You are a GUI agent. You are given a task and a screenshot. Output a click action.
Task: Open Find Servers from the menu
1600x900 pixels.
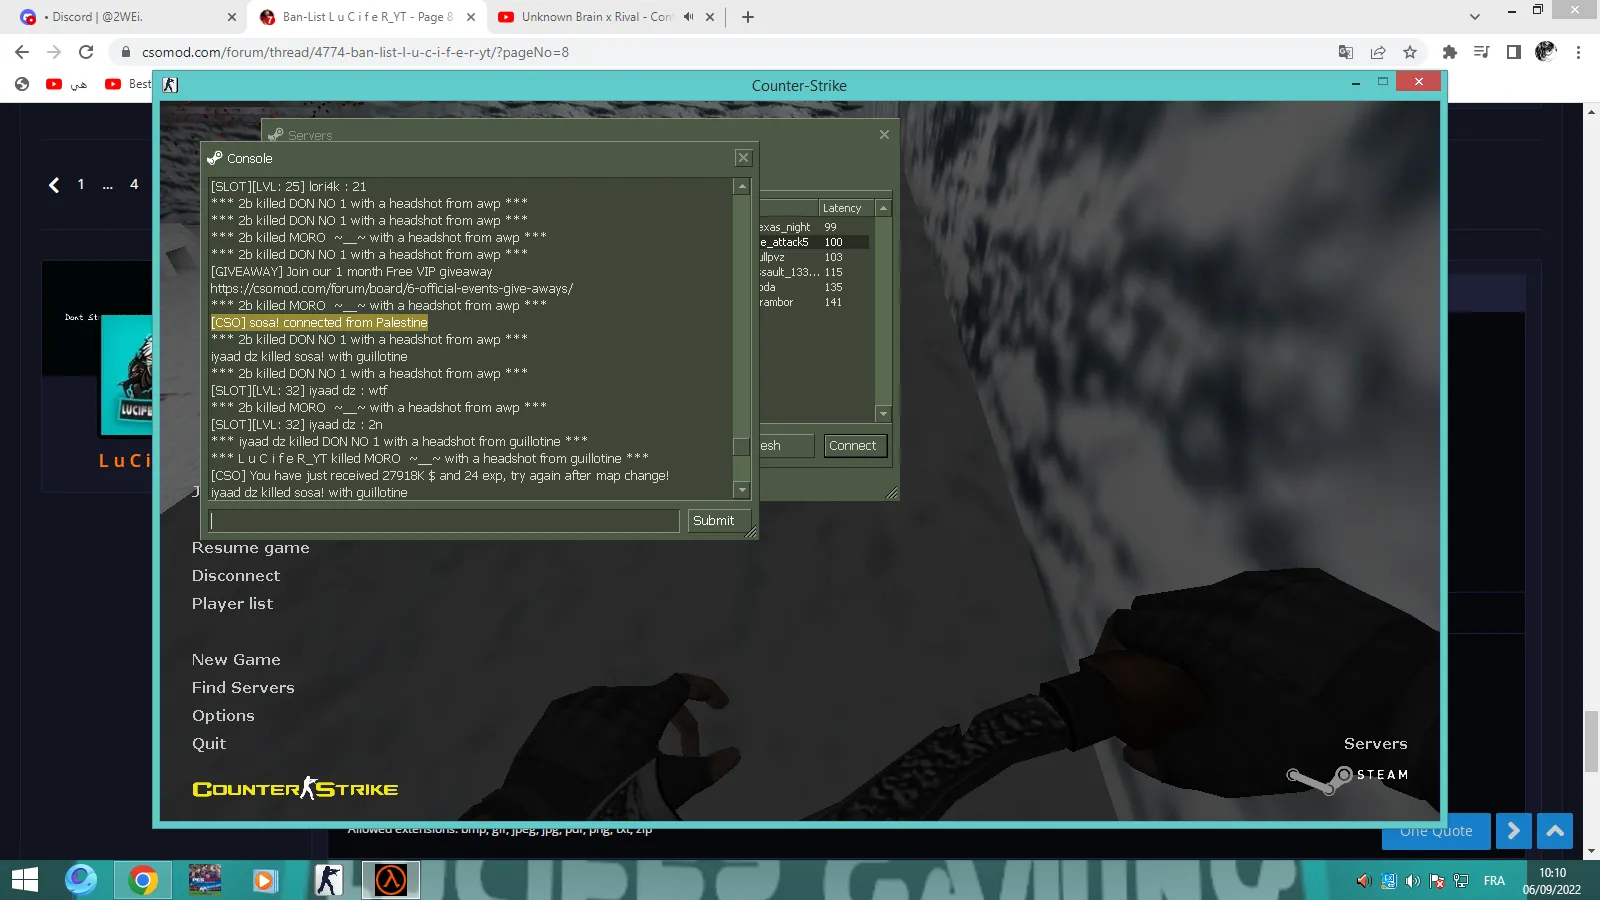244,688
